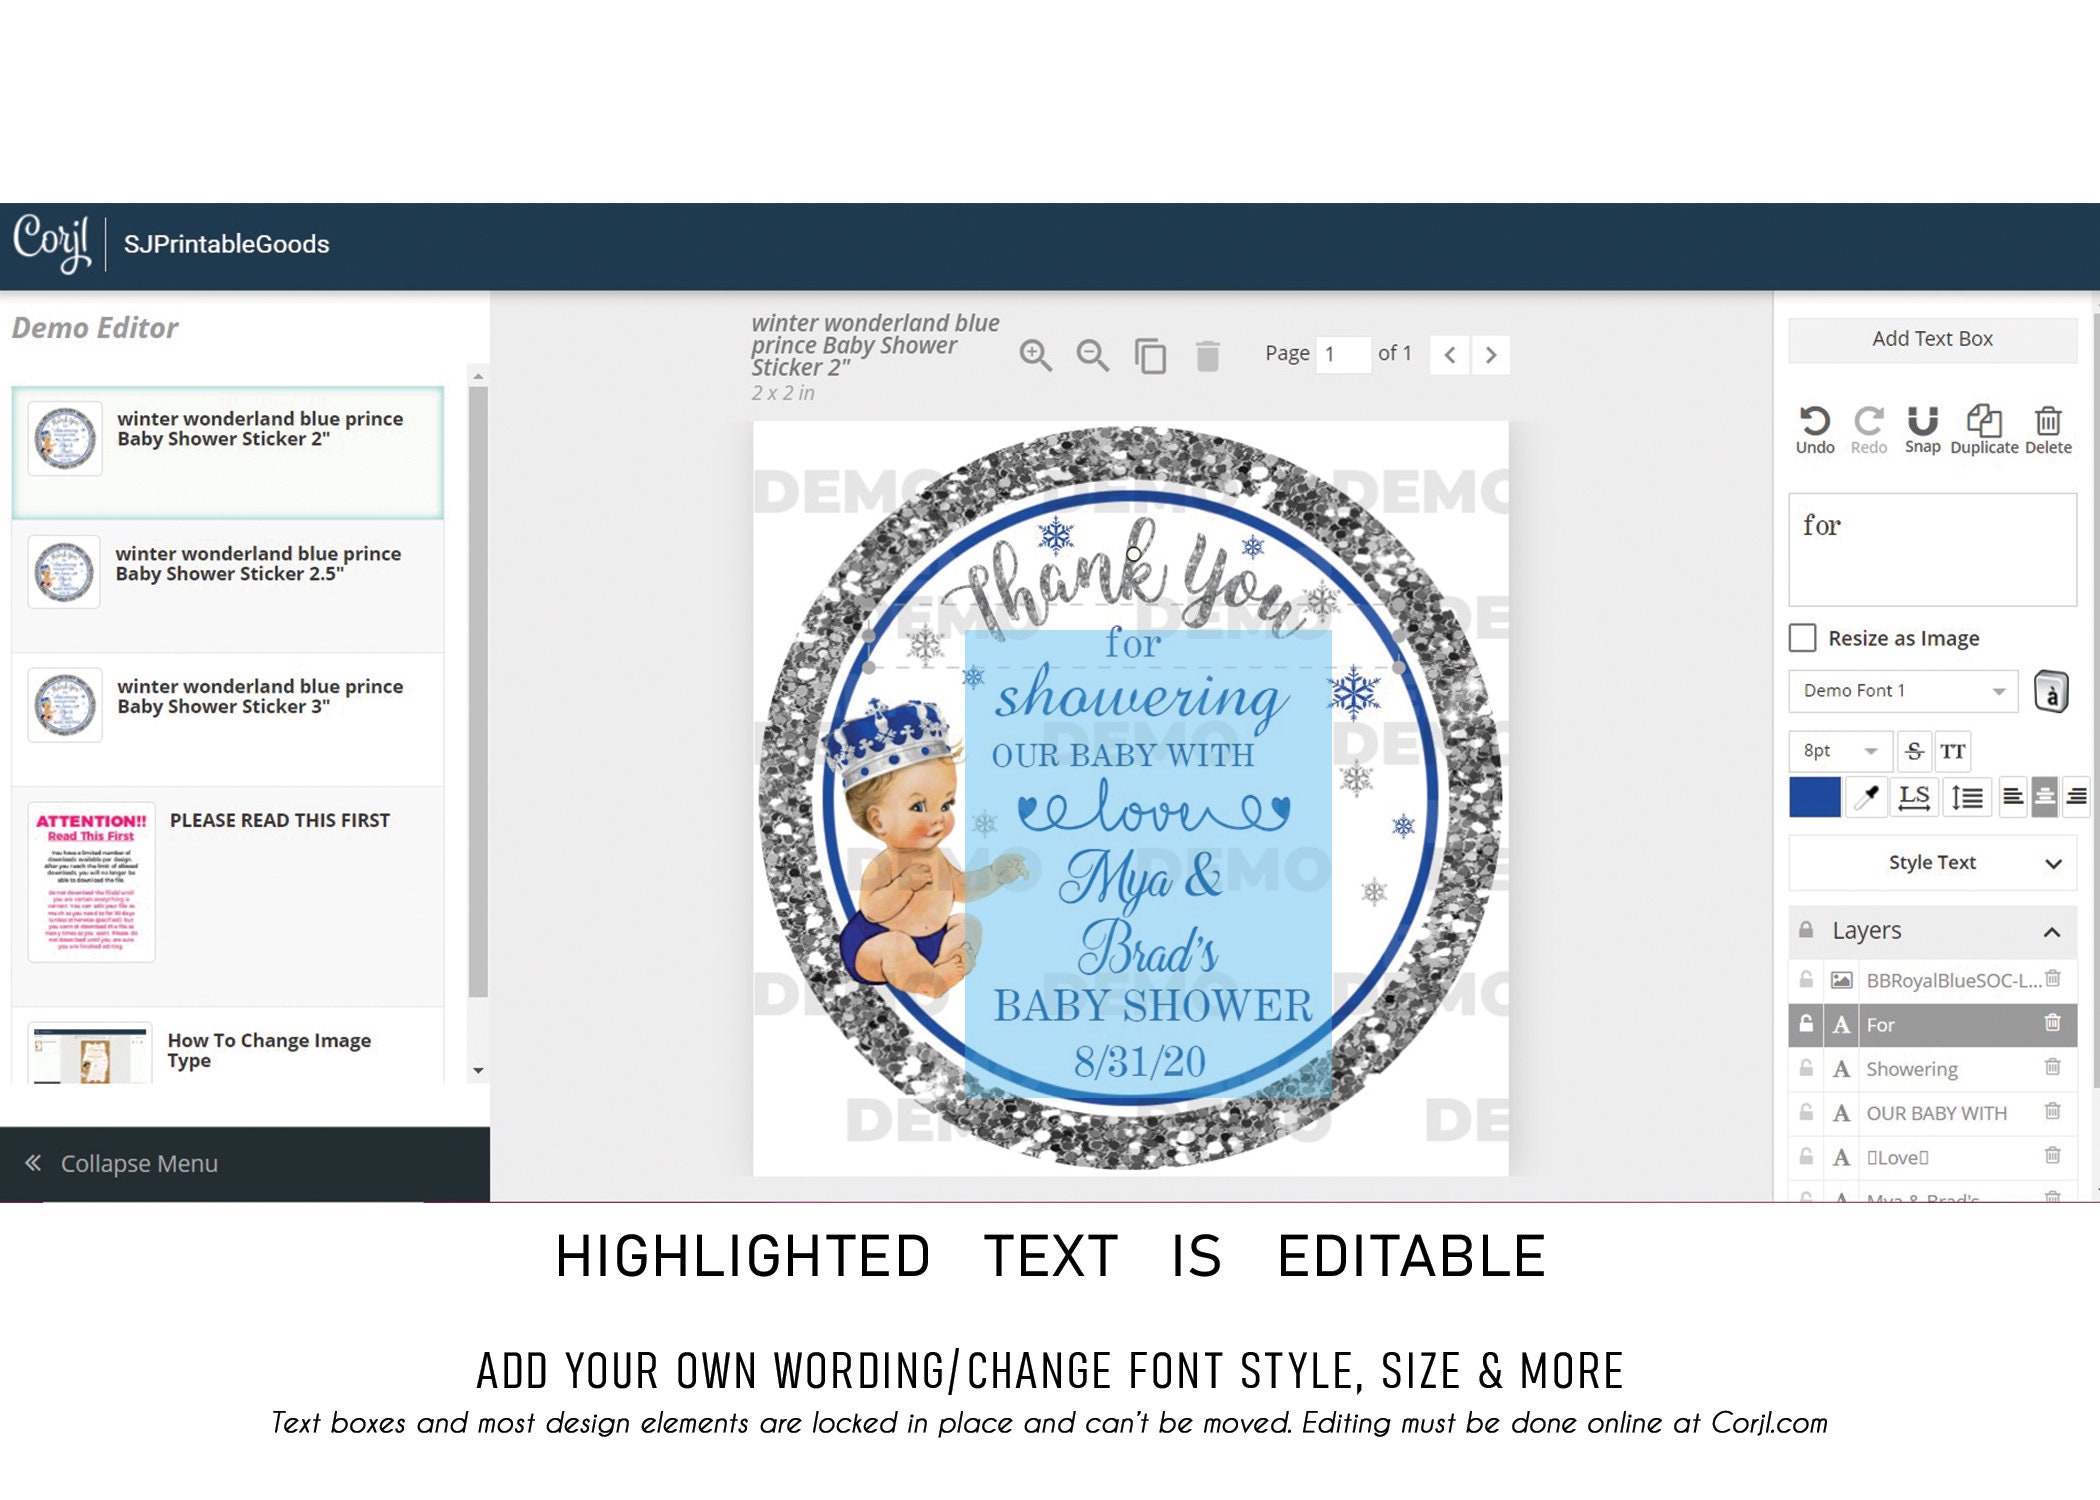Click the Add Text Box button
2100x1500 pixels.
click(1932, 339)
